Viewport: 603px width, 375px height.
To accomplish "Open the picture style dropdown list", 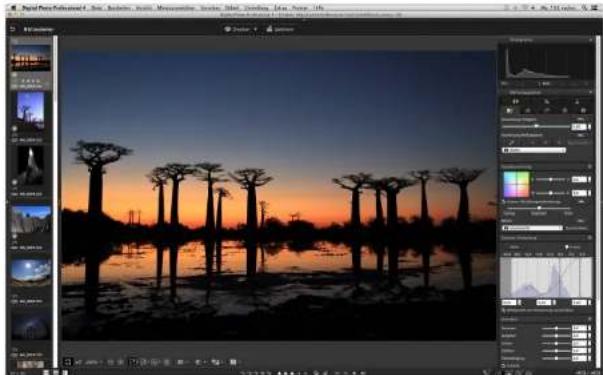I will pos(532,228).
